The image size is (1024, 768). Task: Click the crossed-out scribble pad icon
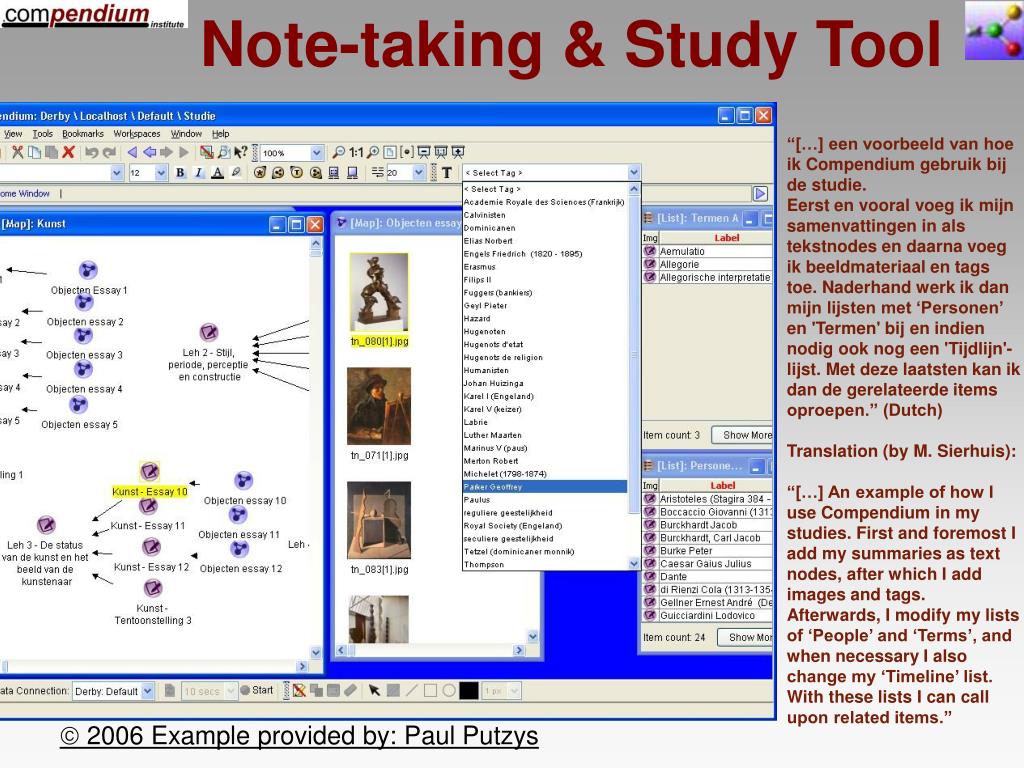(x=299, y=690)
